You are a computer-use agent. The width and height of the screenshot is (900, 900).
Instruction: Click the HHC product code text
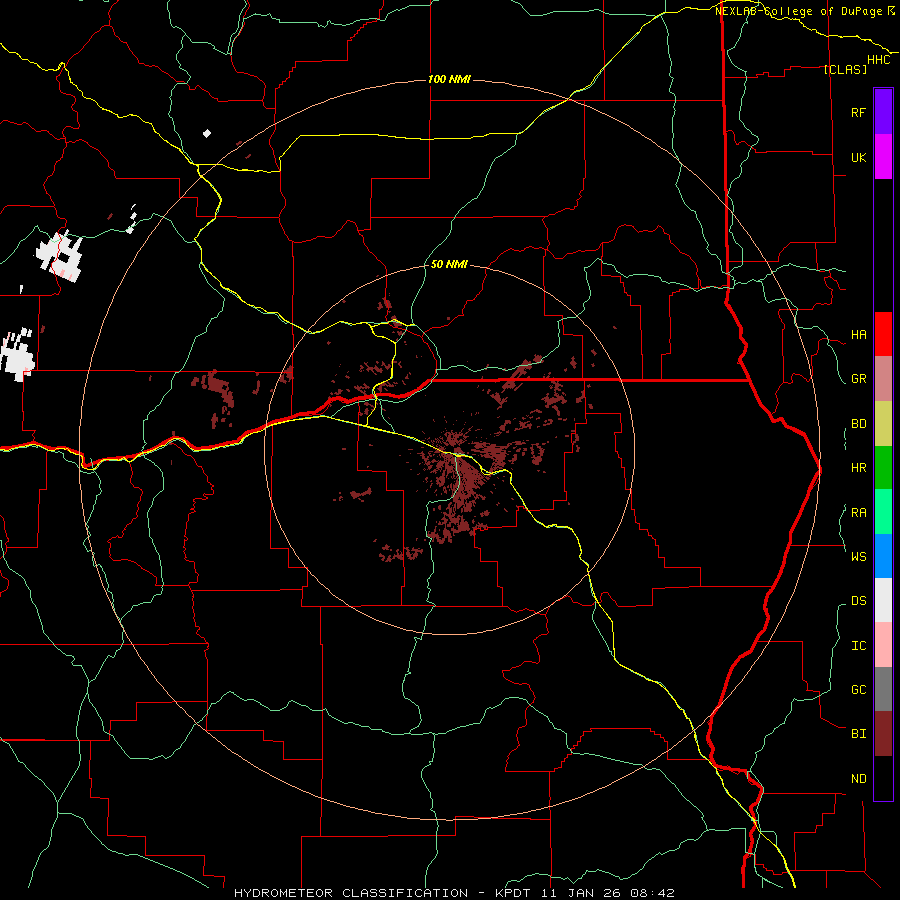pyautogui.click(x=878, y=60)
